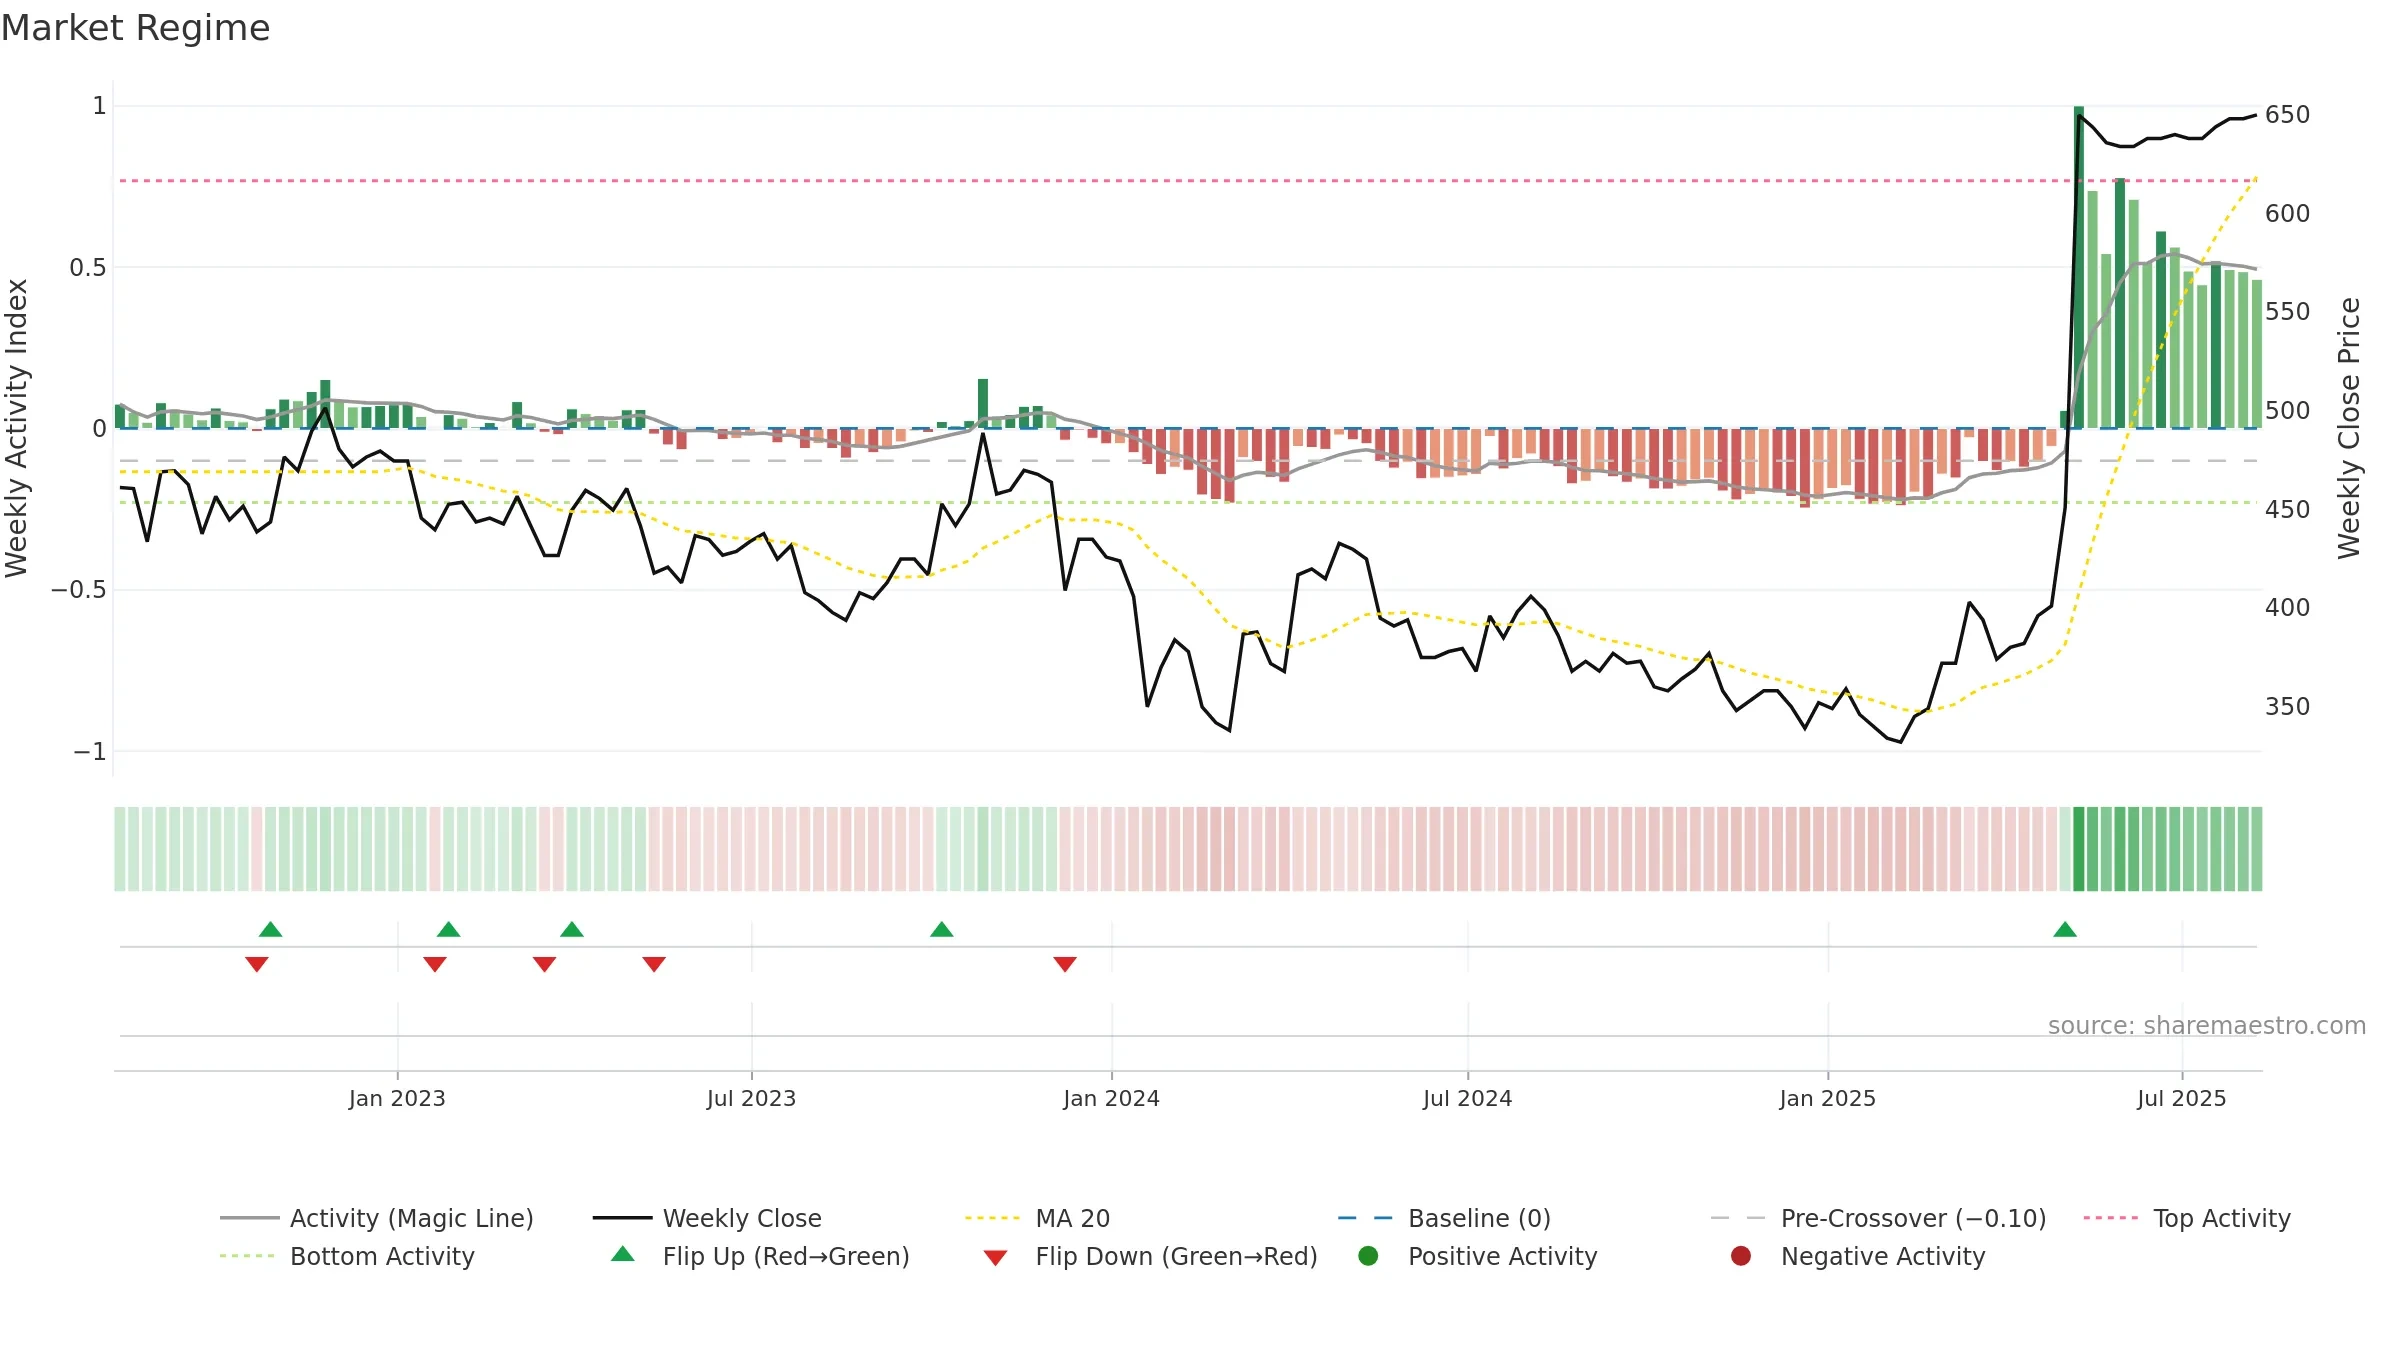Click the green flip-up marker just before Jan 2023
The width and height of the screenshot is (2400, 1350).
coord(271,929)
